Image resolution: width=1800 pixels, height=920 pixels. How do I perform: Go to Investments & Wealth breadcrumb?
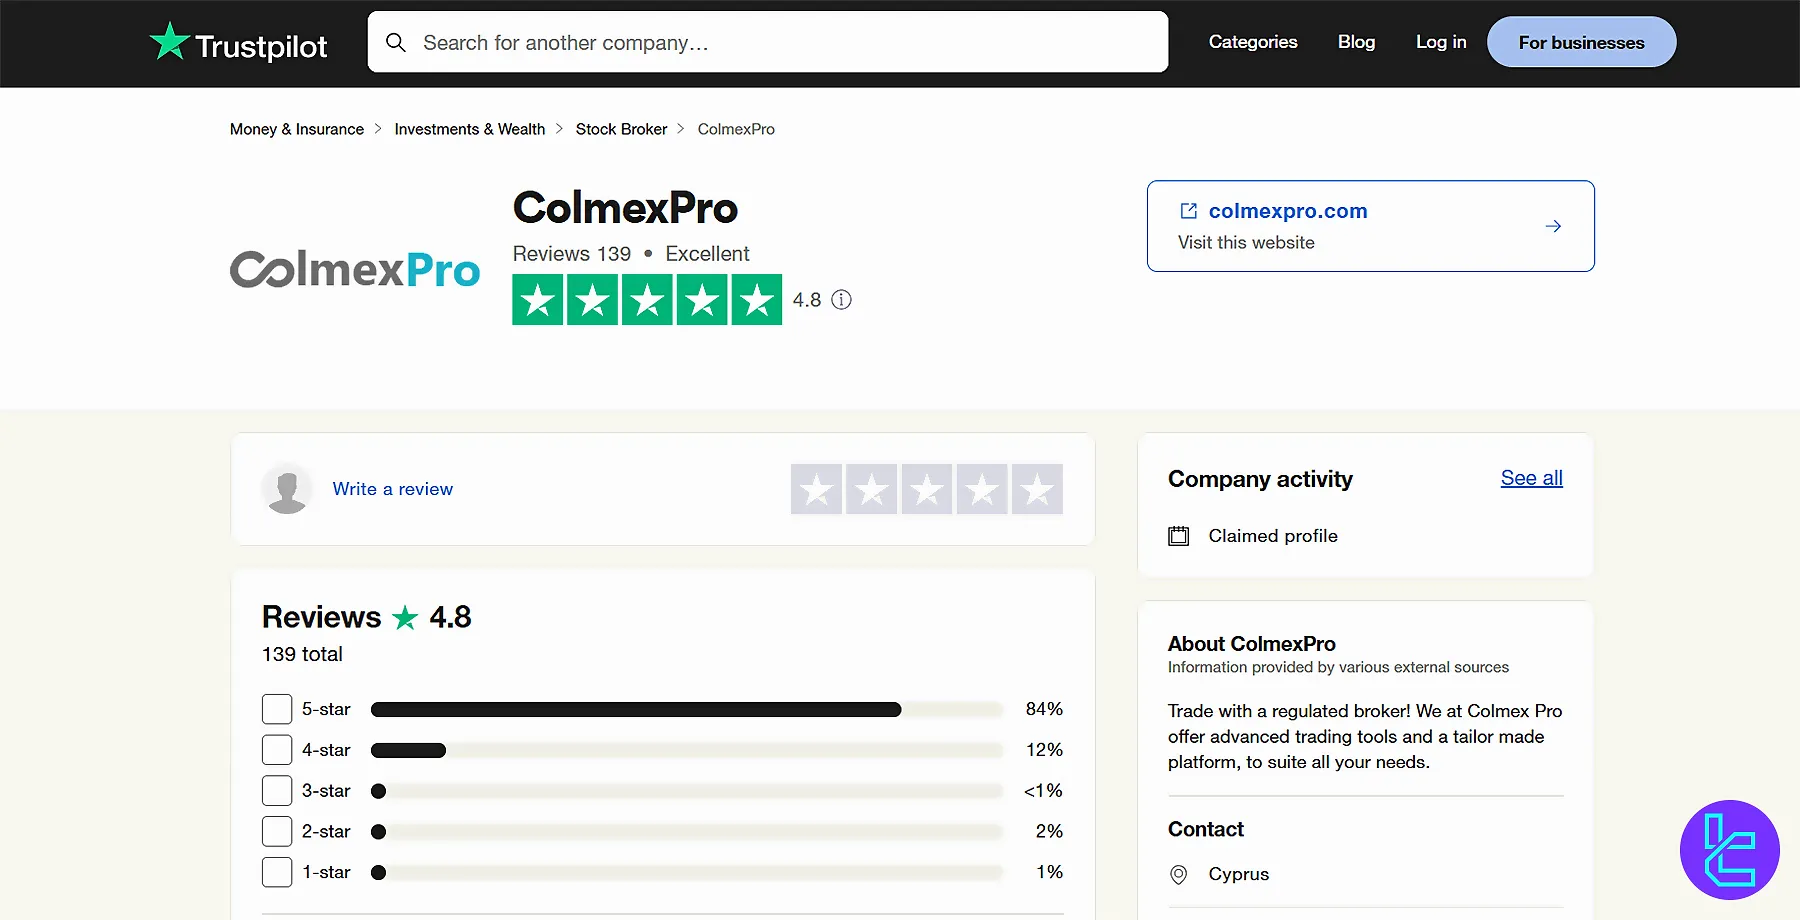tap(470, 129)
